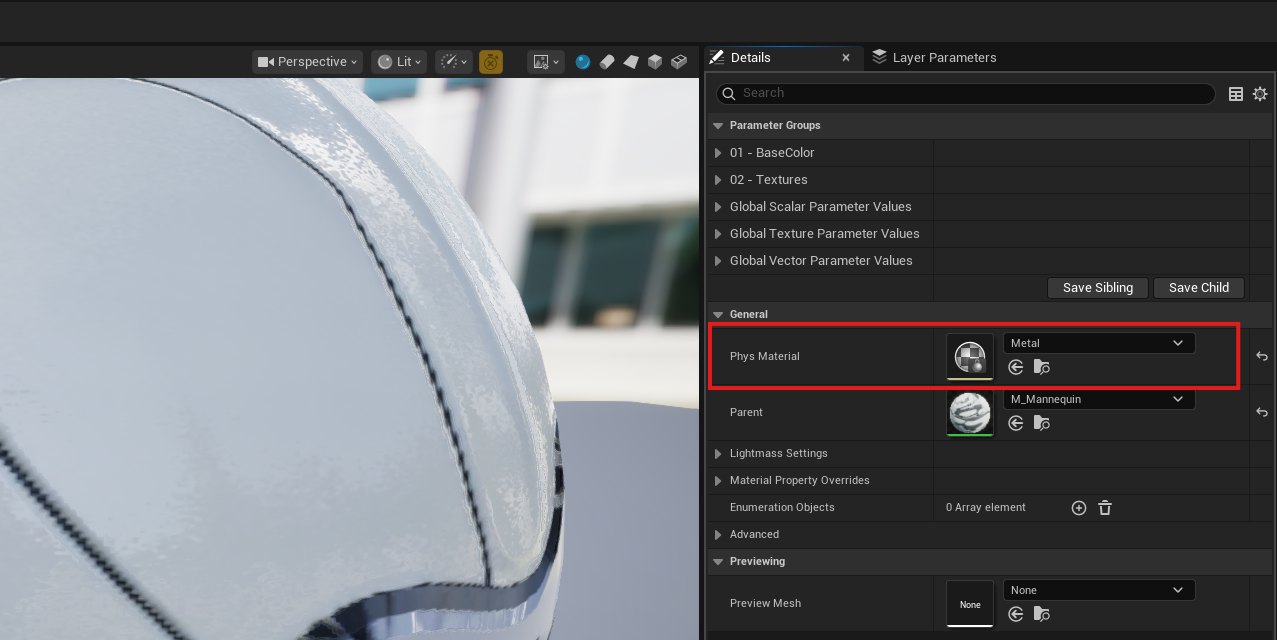
Task: Expand Lightmass Settings
Action: [x=718, y=454]
